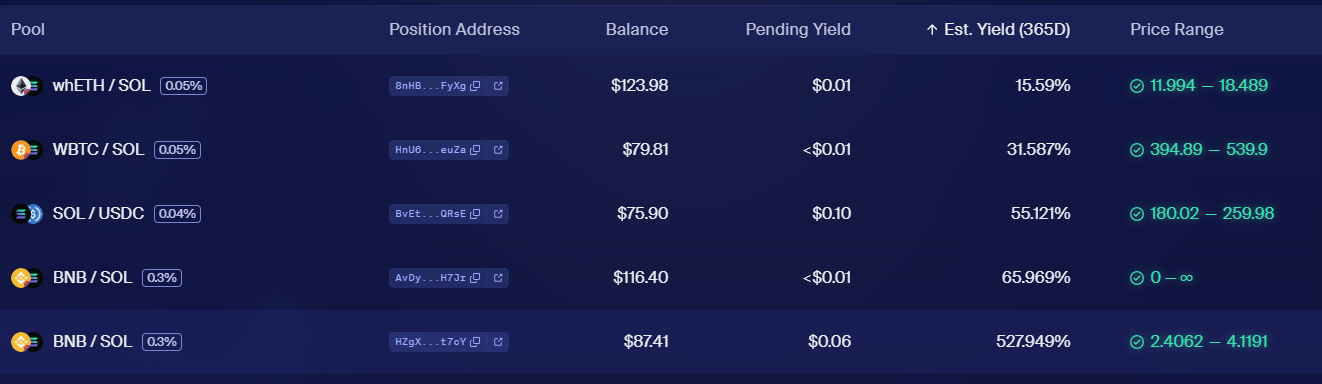Select the Pool column header
1322x384 pixels.
coord(28,30)
